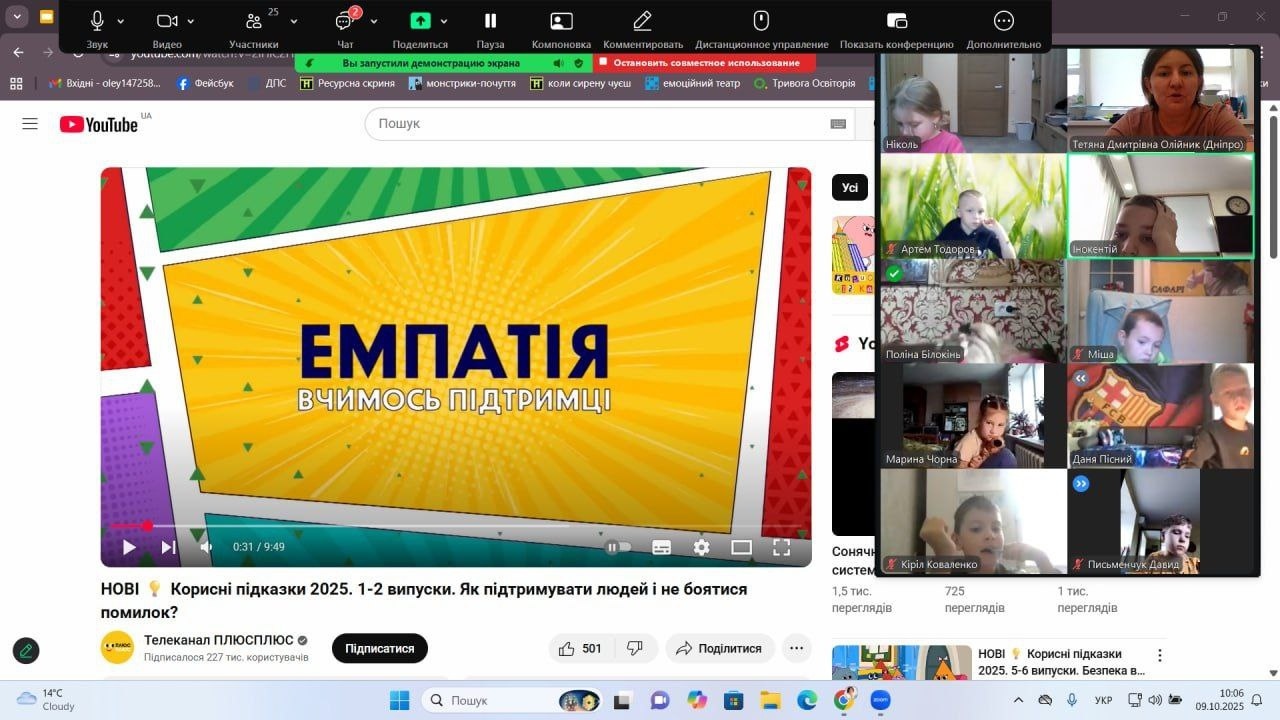Open the Zoom Чат panel
This screenshot has height=720, width=1280.
click(344, 21)
